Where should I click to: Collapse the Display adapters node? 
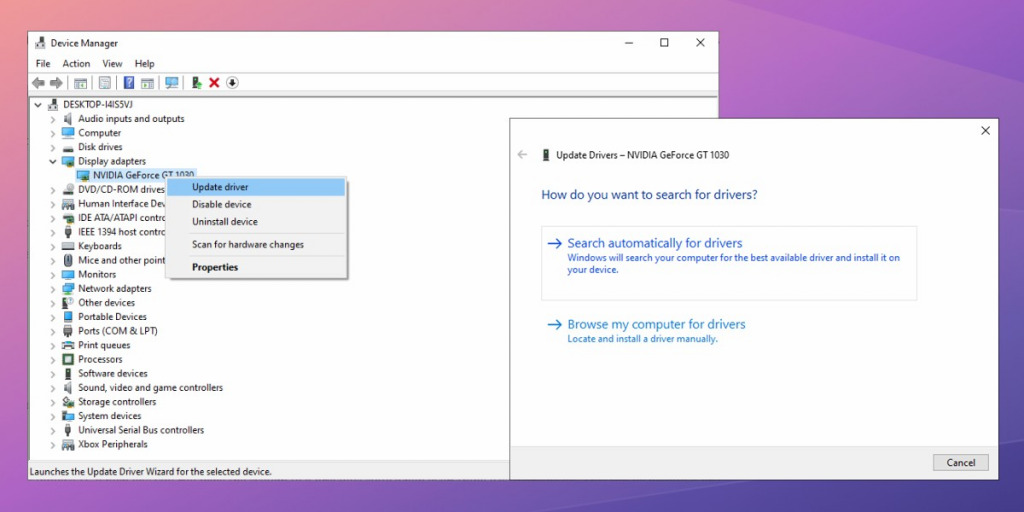[53, 161]
